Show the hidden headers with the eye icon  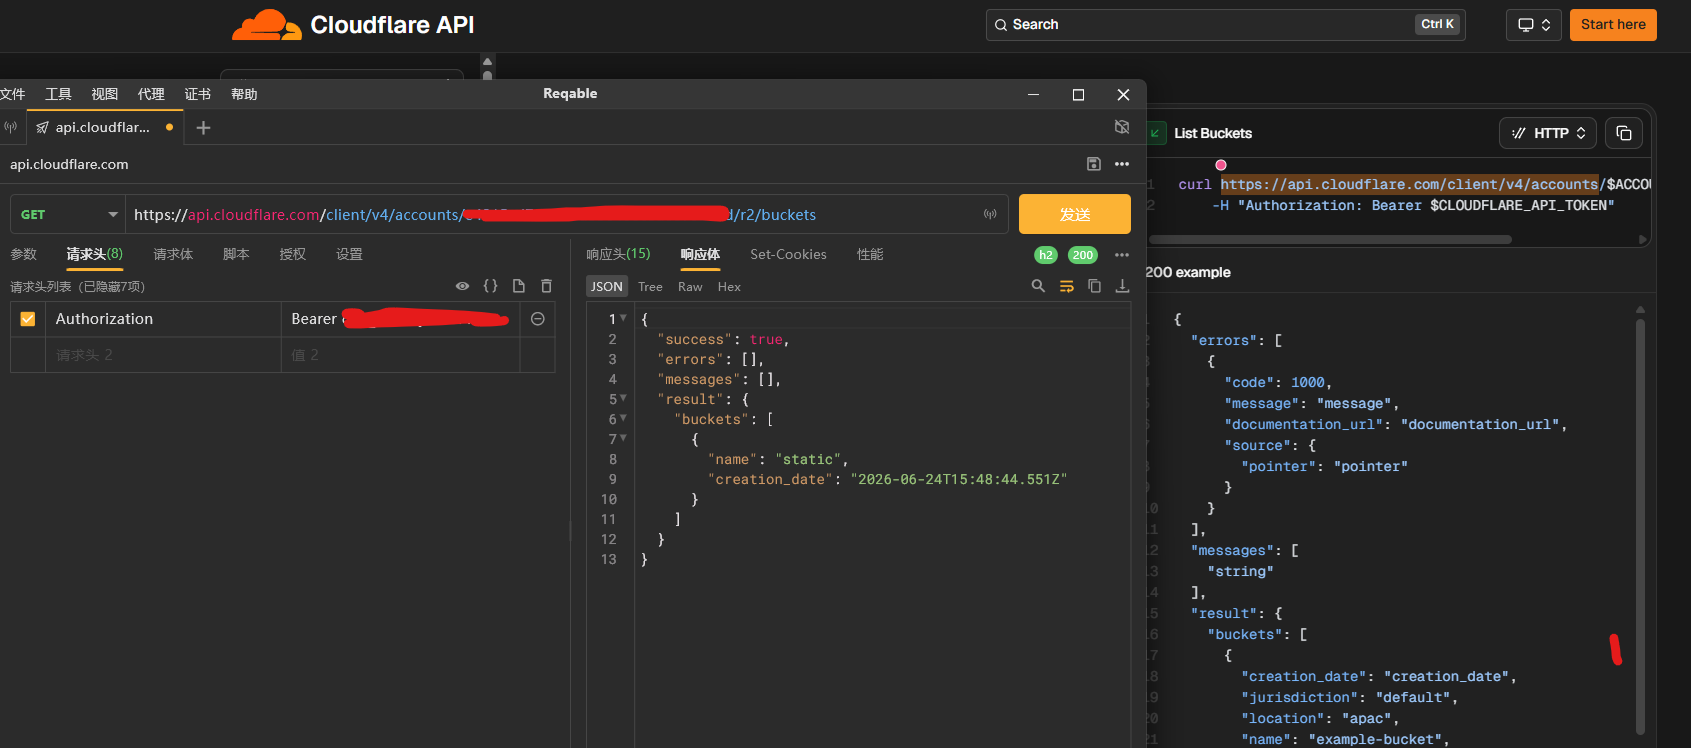462,286
